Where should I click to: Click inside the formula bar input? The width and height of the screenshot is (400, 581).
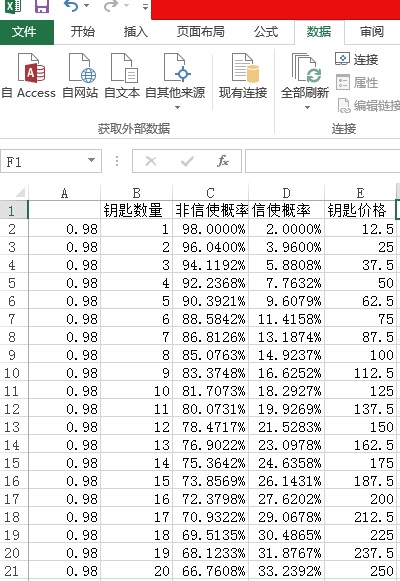point(322,161)
